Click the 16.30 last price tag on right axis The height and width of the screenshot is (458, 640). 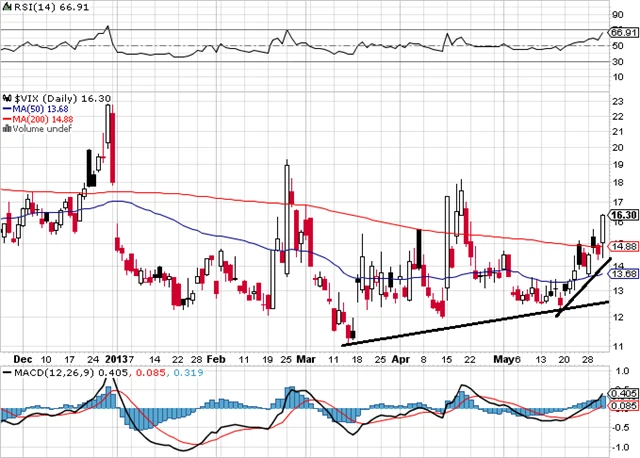pyautogui.click(x=623, y=215)
